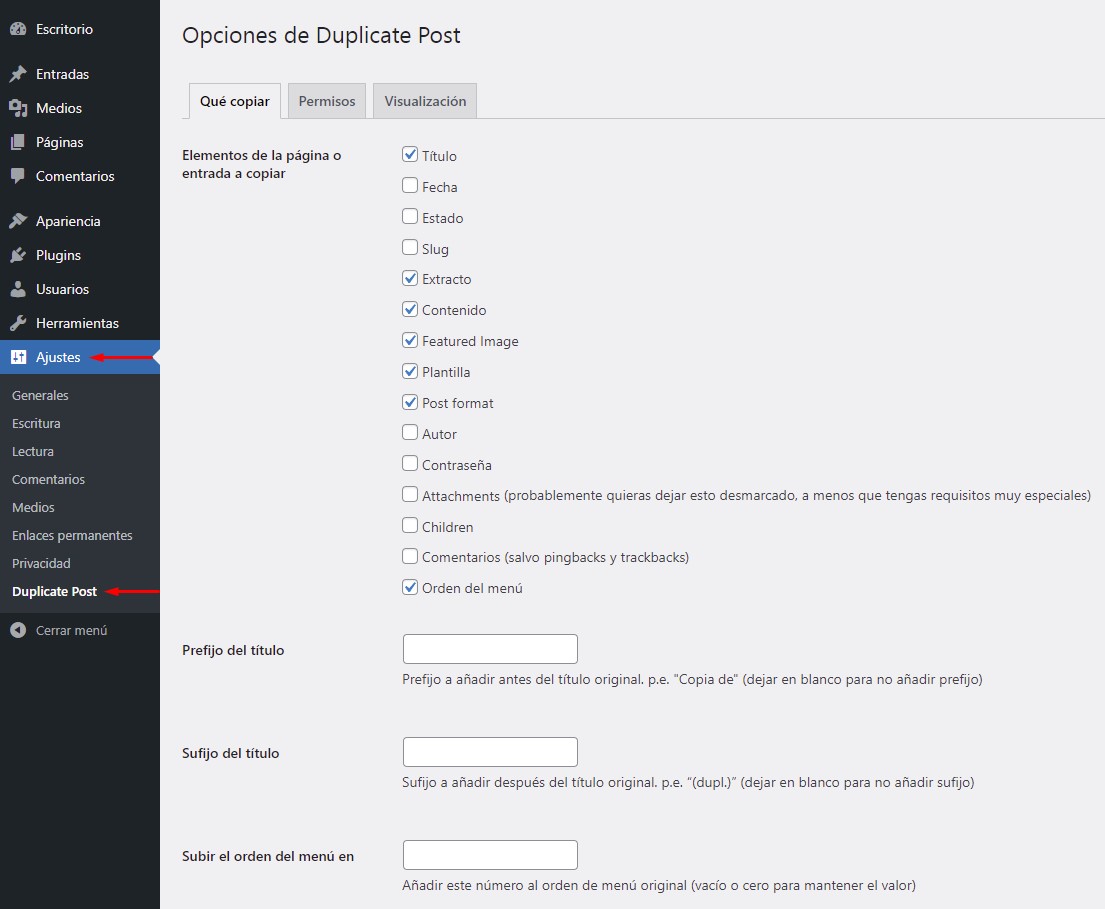Uncheck the Contenido checkbox
This screenshot has height=909, width=1105.
(x=410, y=309)
